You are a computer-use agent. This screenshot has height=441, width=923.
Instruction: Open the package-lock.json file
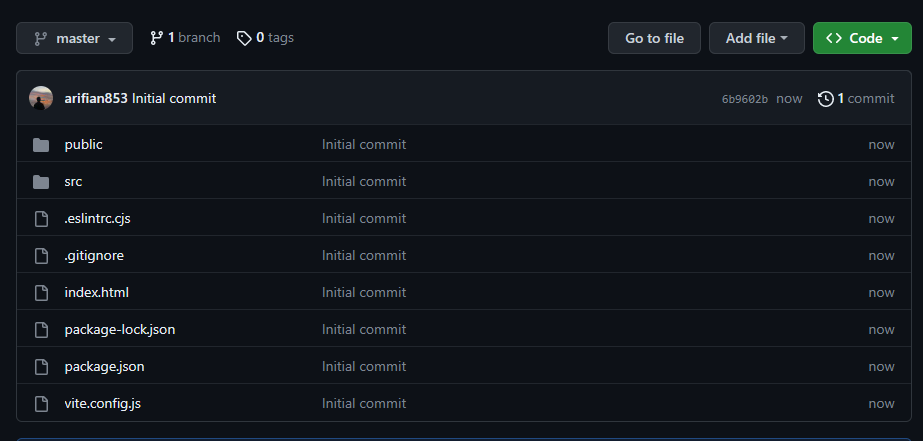point(119,330)
